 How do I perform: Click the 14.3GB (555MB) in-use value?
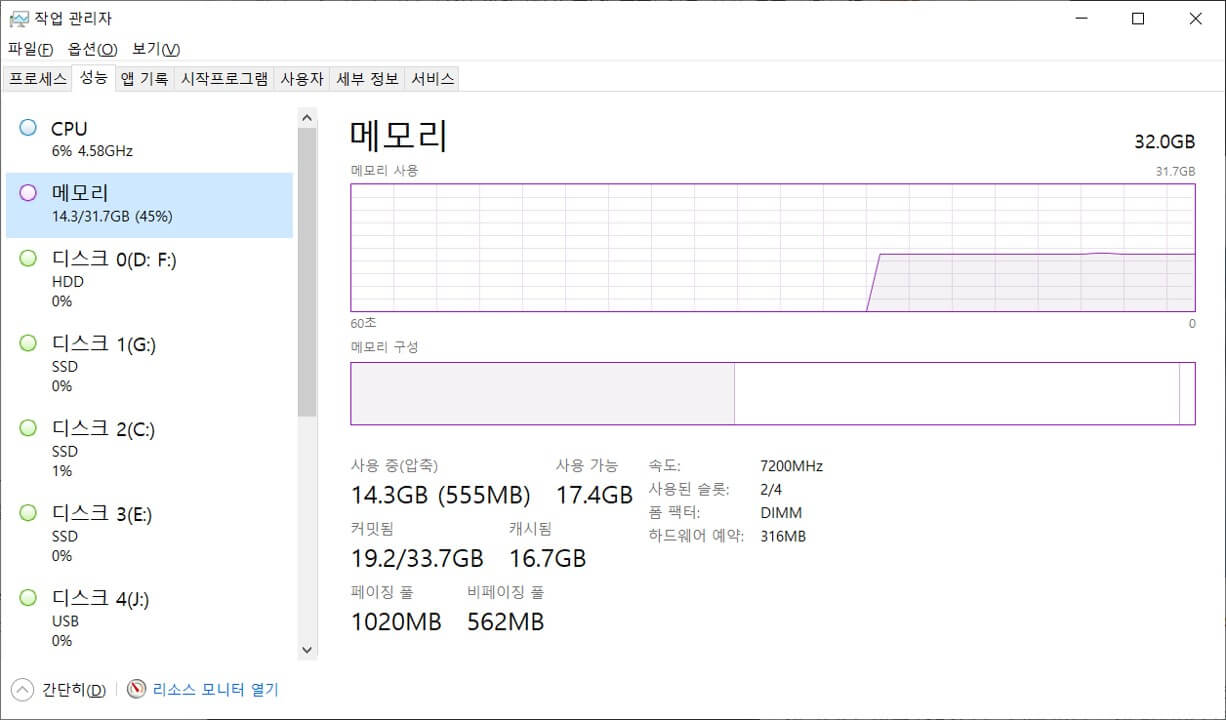[x=440, y=495]
